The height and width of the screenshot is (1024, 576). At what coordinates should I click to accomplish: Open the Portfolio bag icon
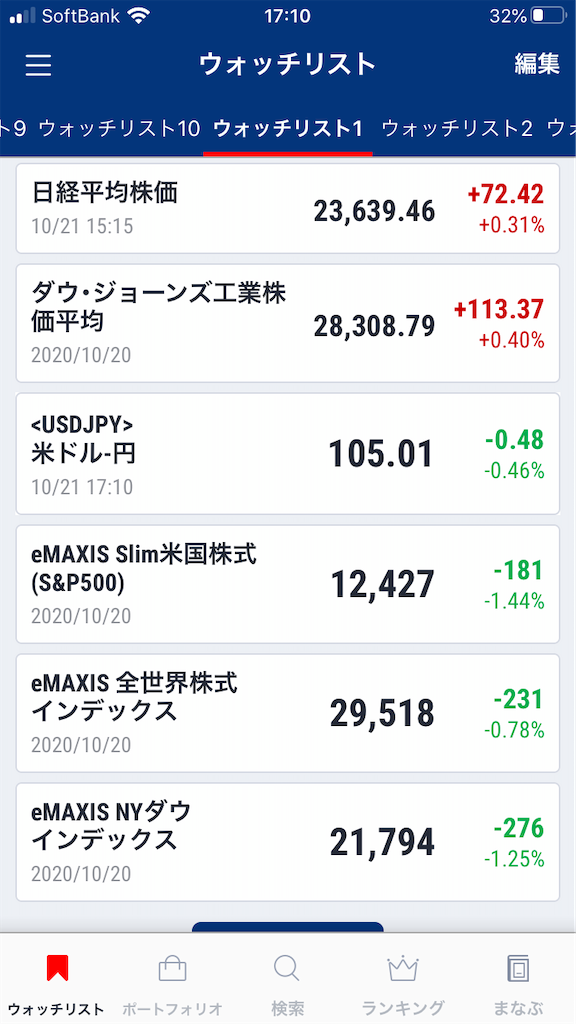click(x=172, y=968)
